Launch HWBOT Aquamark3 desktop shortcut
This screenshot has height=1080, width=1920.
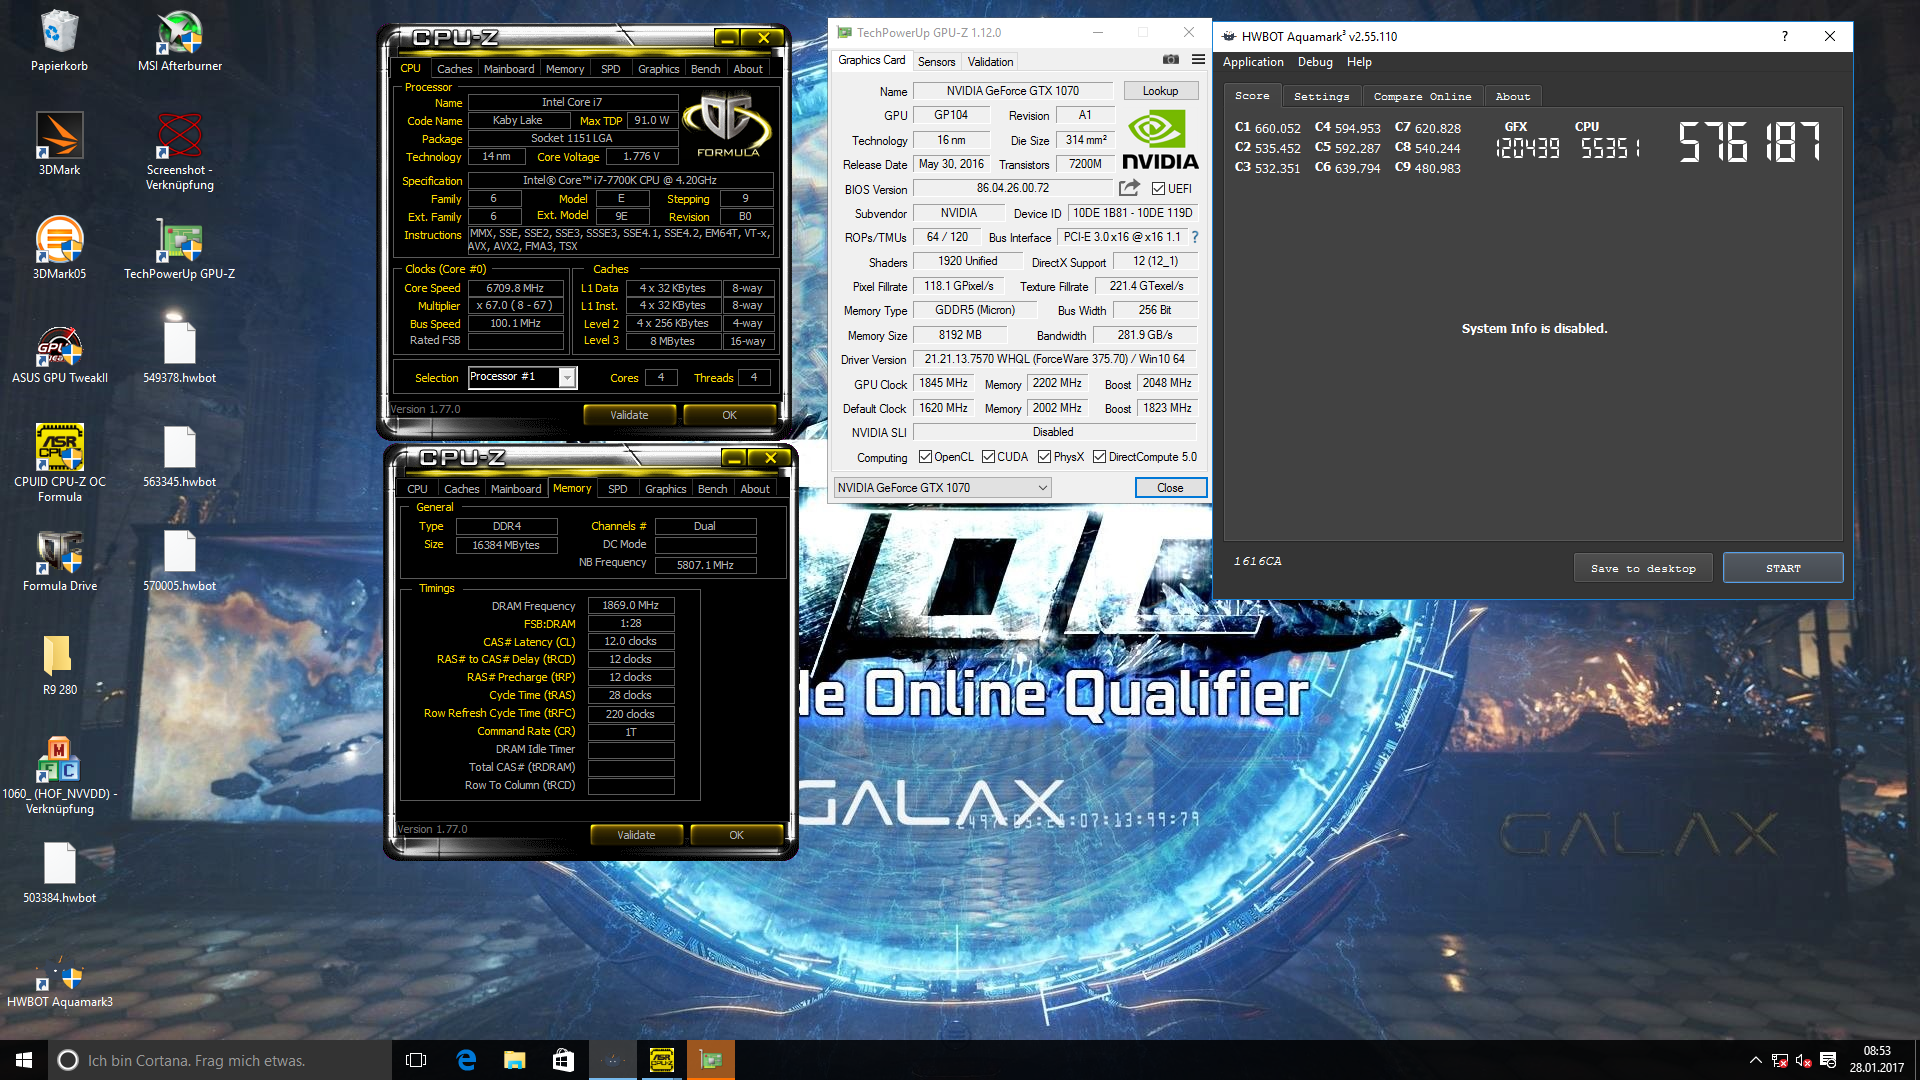pos(59,983)
